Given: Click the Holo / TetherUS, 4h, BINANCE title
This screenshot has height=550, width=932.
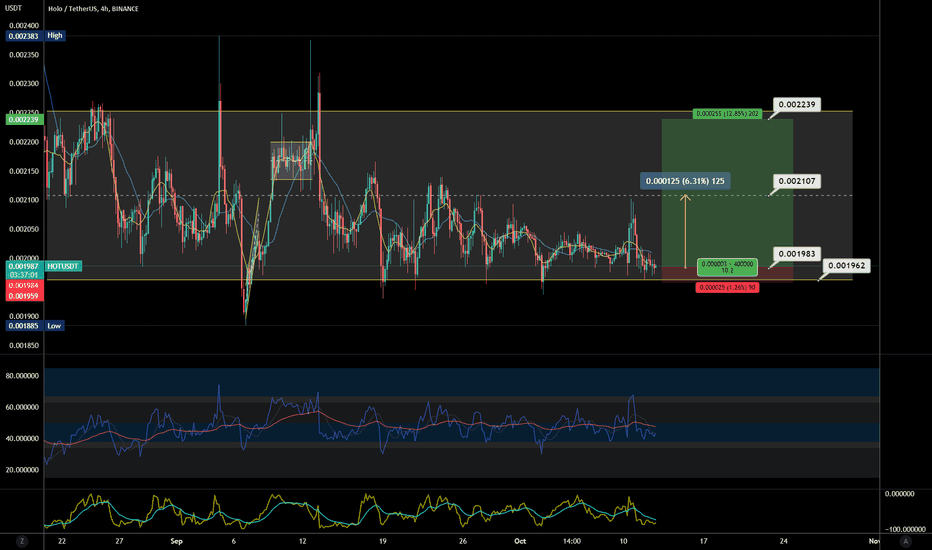Looking at the screenshot, I should [x=93, y=9].
